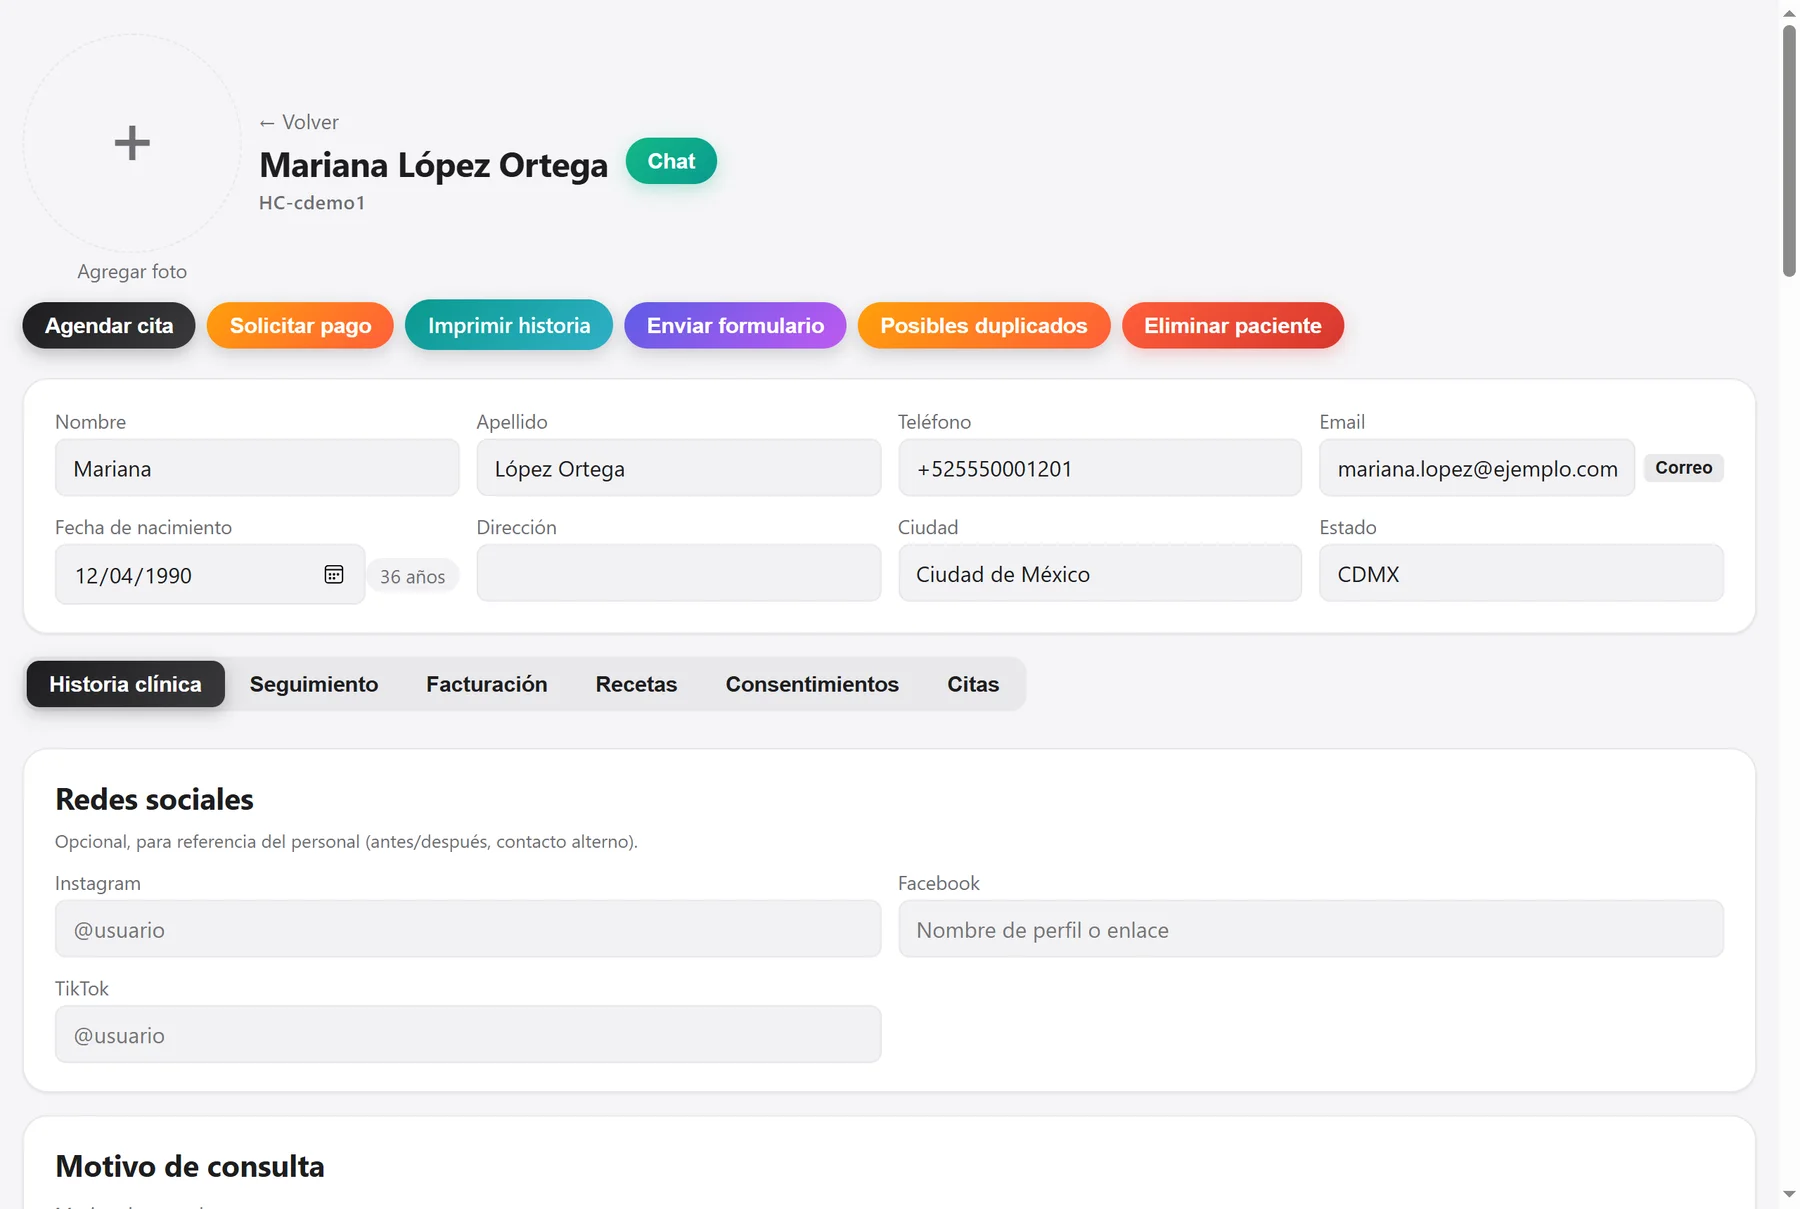Click Eliminar paciente button
Image resolution: width=1800 pixels, height=1209 pixels.
pos(1233,325)
